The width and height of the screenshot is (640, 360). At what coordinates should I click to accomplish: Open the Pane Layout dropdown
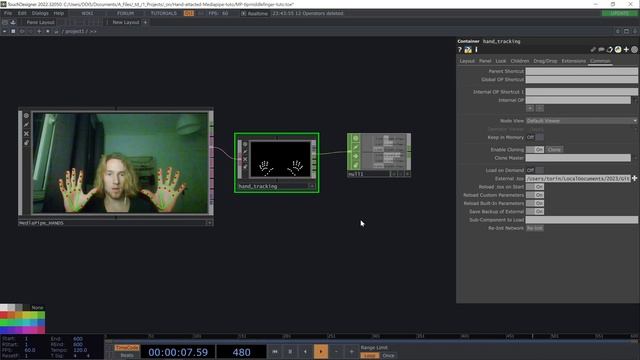pyautogui.click(x=40, y=22)
